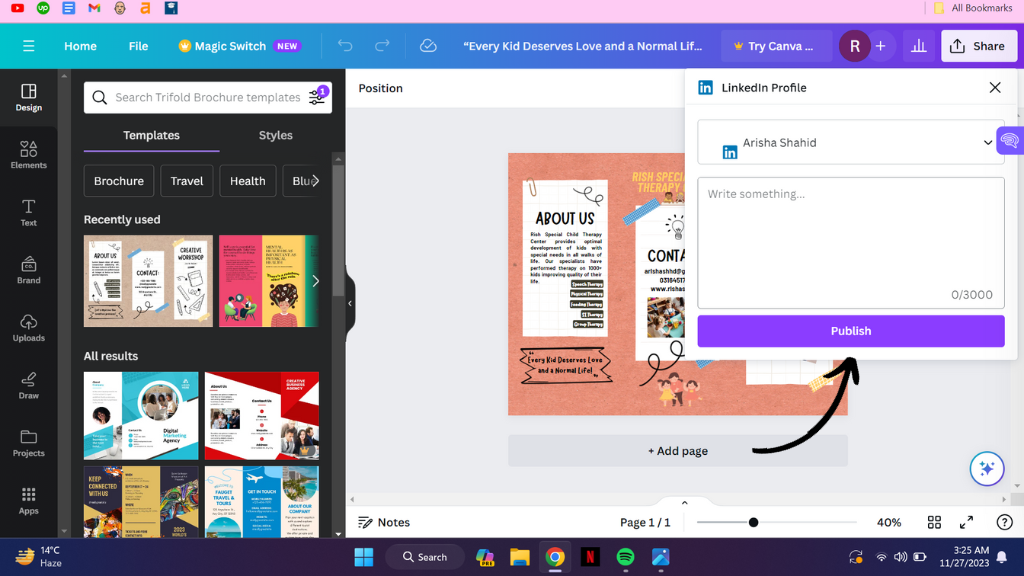
Task: Open the File menu
Action: pyautogui.click(x=138, y=46)
